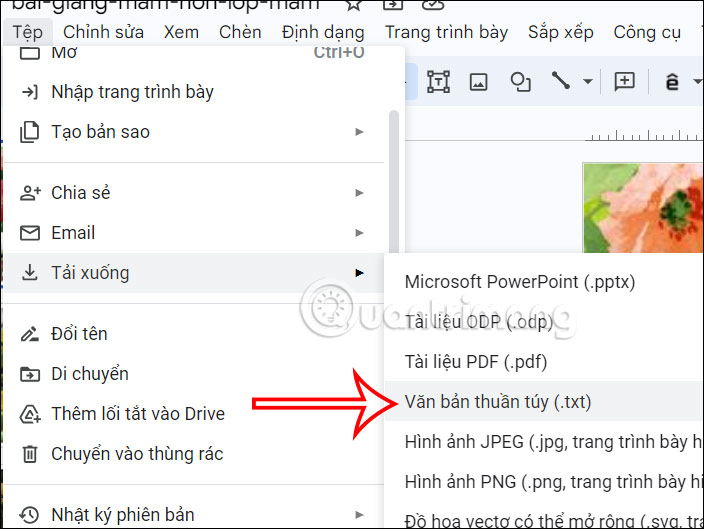Image resolution: width=704 pixels, height=529 pixels.
Task: Click the download icon beside Tải xuống
Action: pyautogui.click(x=30, y=273)
